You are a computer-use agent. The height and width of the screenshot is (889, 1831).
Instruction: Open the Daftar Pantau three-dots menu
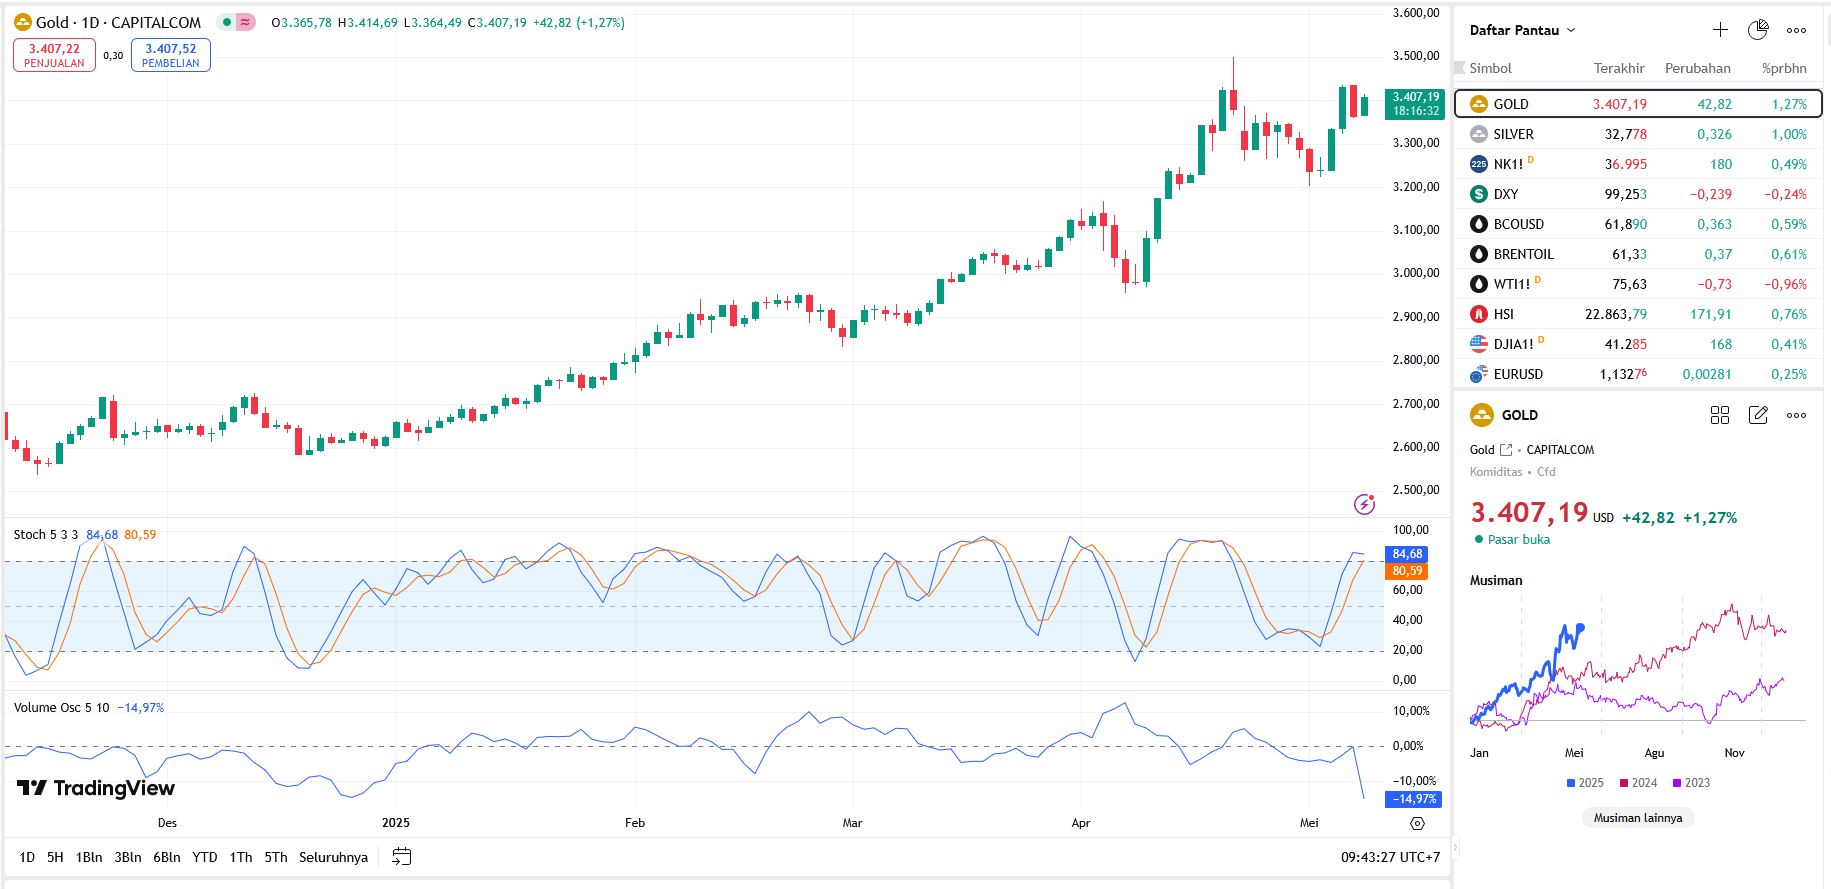click(1796, 30)
